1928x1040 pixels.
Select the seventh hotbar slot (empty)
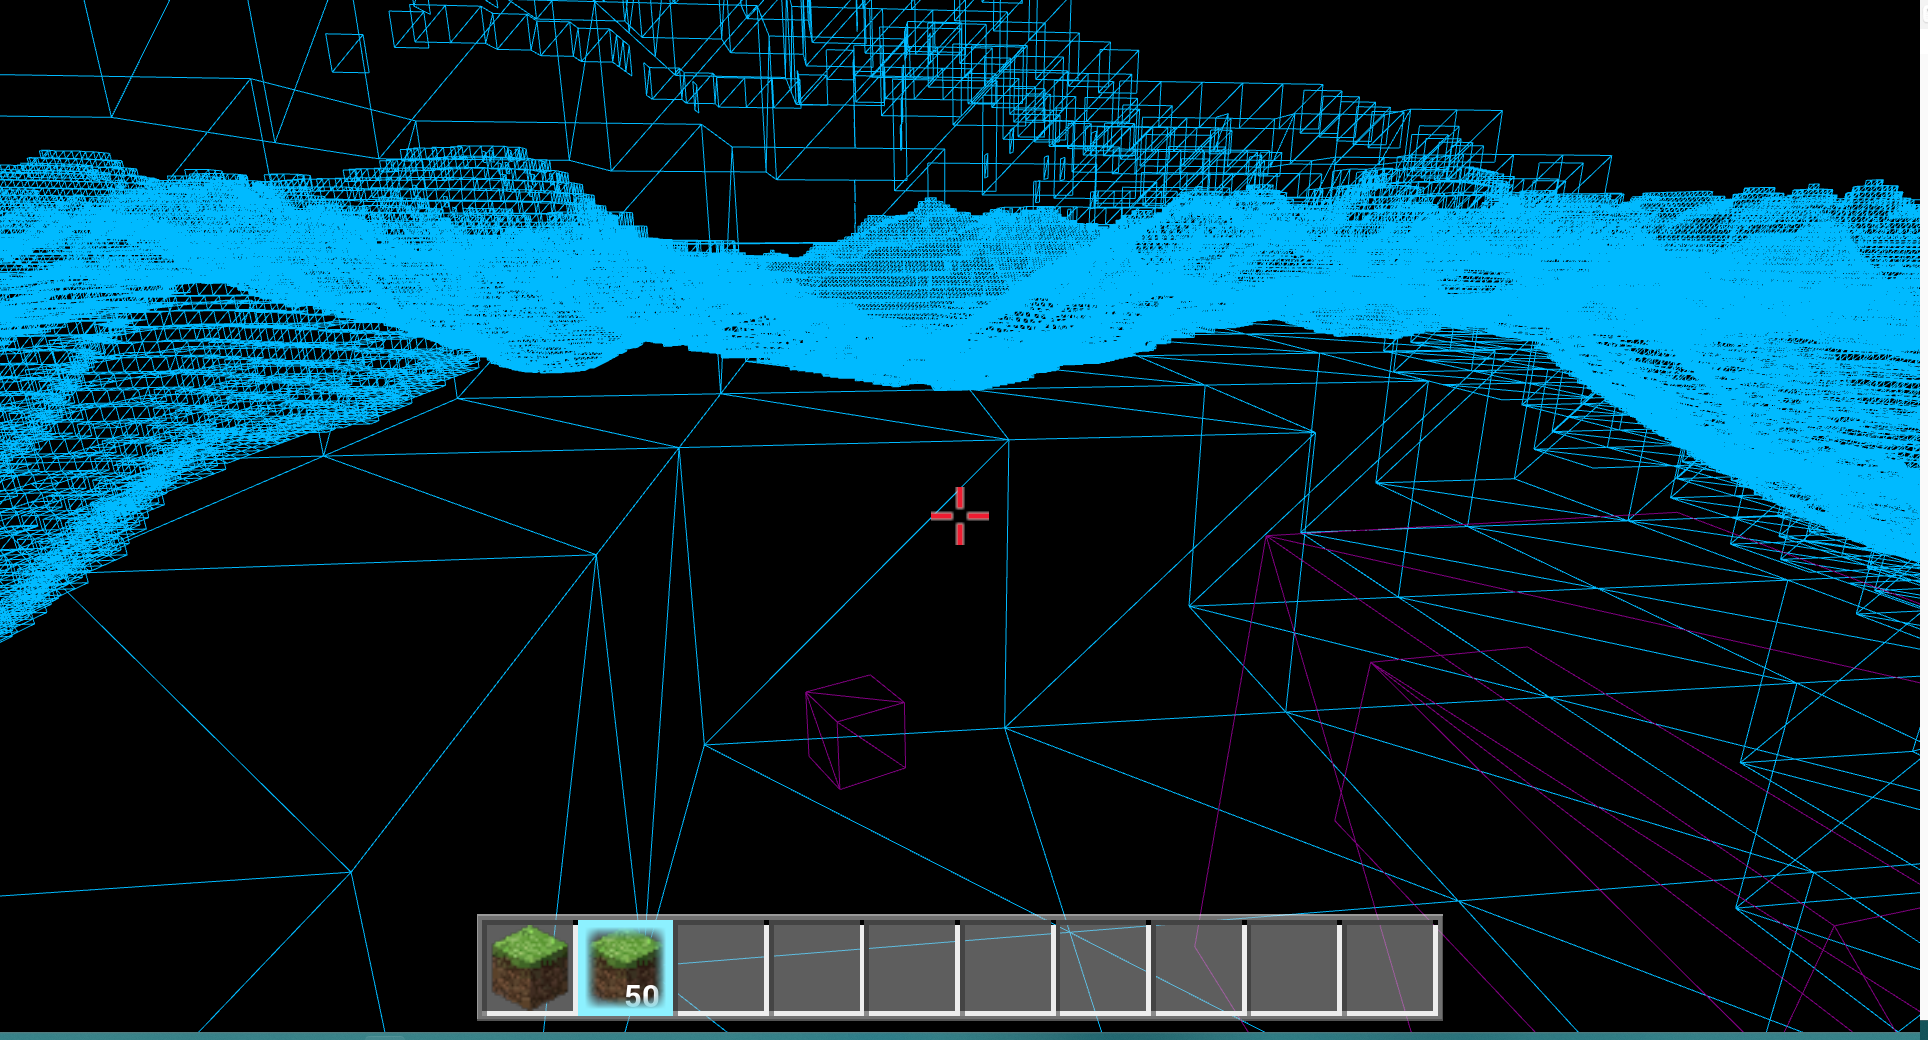[x=1105, y=967]
